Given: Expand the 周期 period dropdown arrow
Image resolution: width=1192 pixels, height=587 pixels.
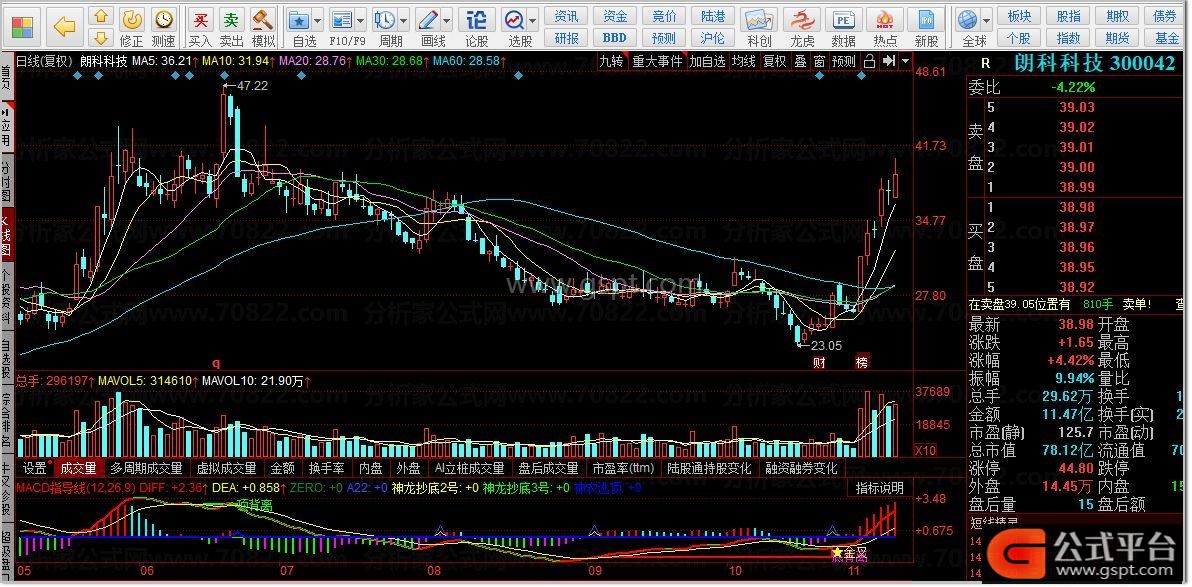Looking at the screenshot, I should pos(404,21).
